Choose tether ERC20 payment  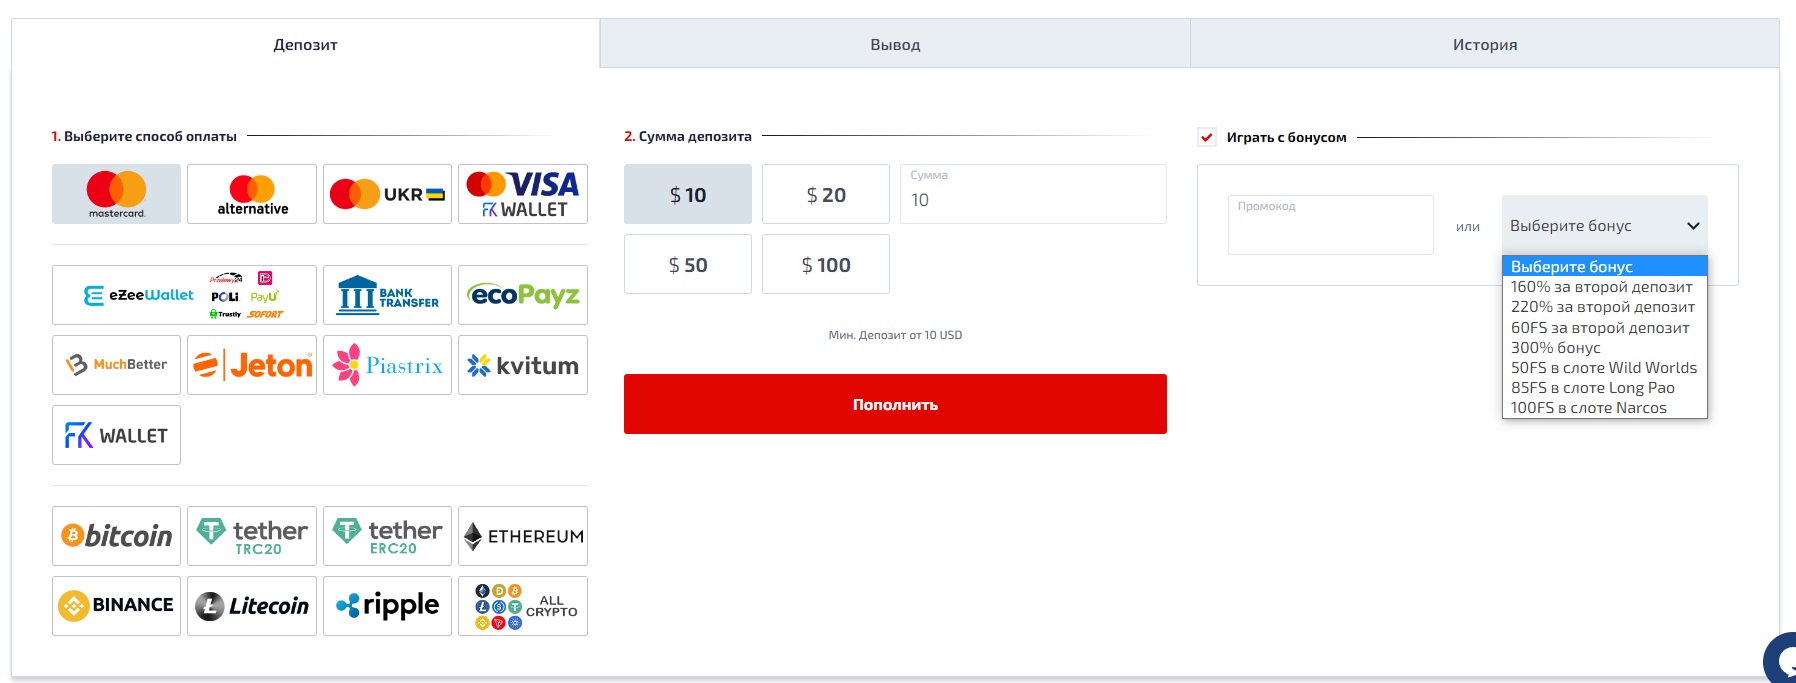pos(387,536)
